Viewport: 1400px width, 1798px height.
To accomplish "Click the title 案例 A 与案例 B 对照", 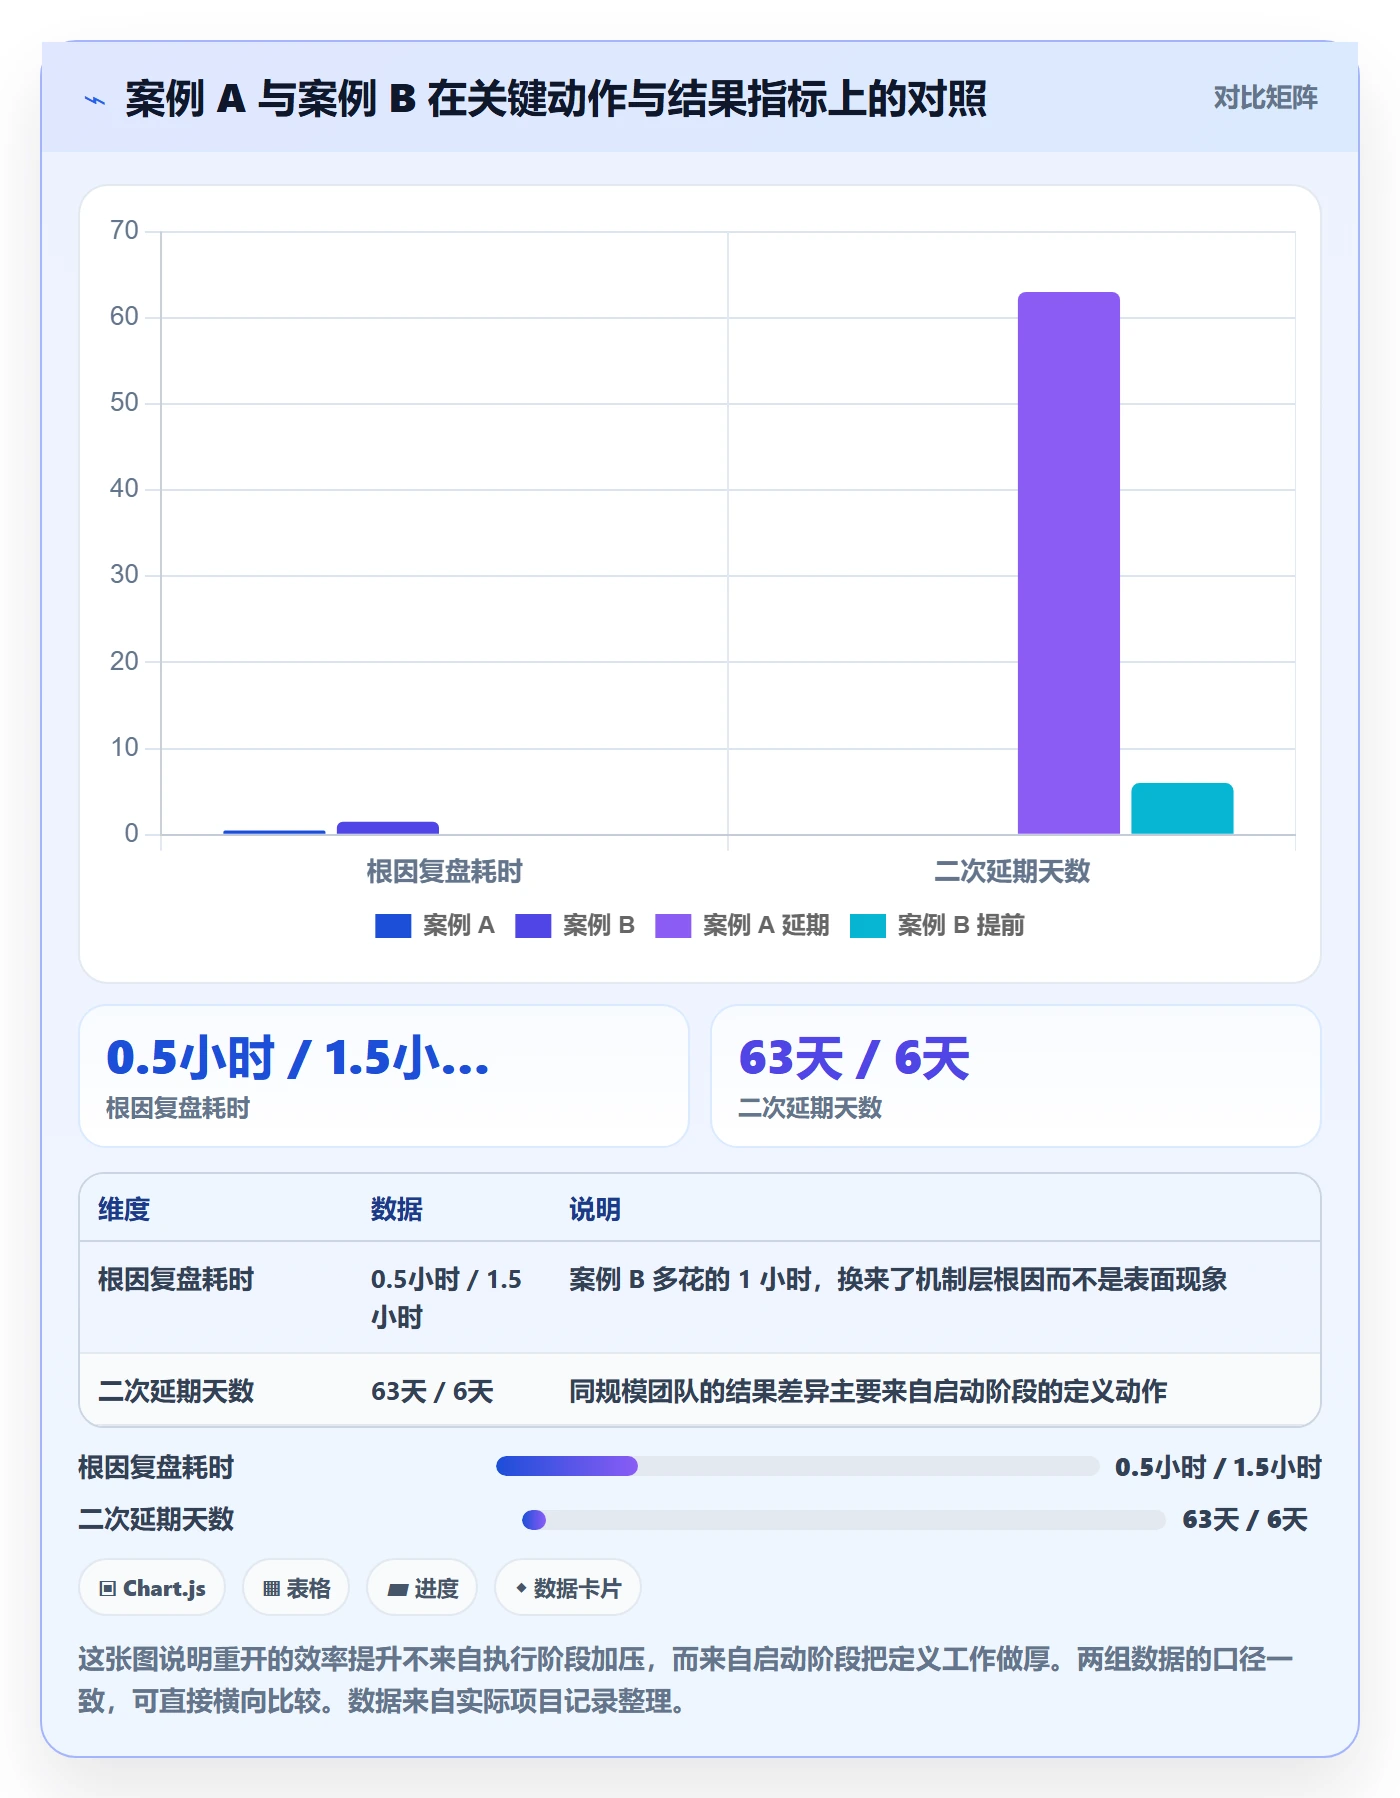I will 556,98.
